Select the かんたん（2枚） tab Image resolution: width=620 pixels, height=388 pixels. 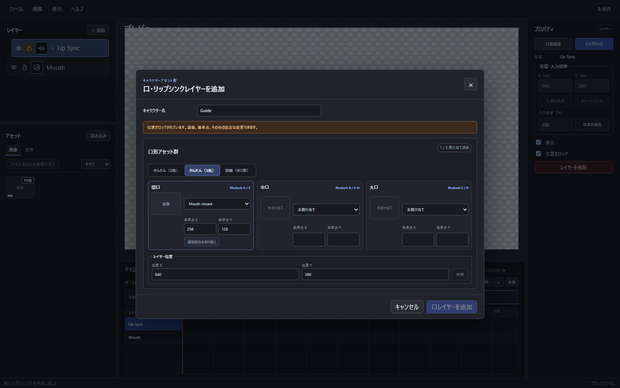[x=166, y=170]
